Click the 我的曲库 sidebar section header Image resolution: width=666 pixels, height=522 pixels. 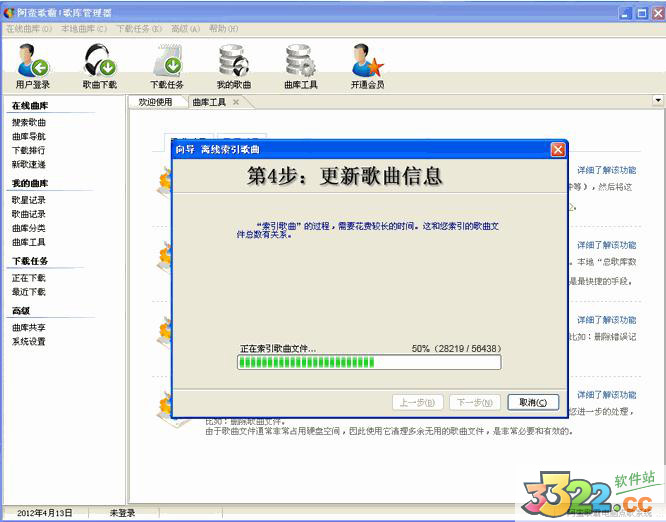(x=30, y=183)
